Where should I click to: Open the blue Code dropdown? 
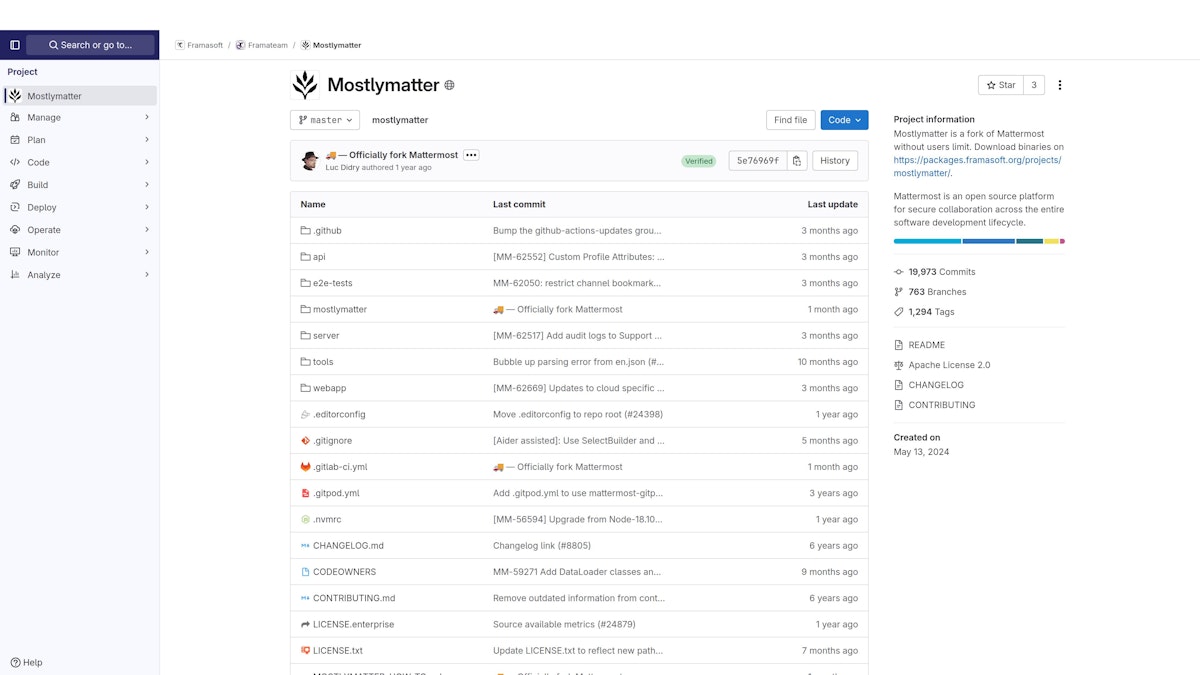(844, 119)
